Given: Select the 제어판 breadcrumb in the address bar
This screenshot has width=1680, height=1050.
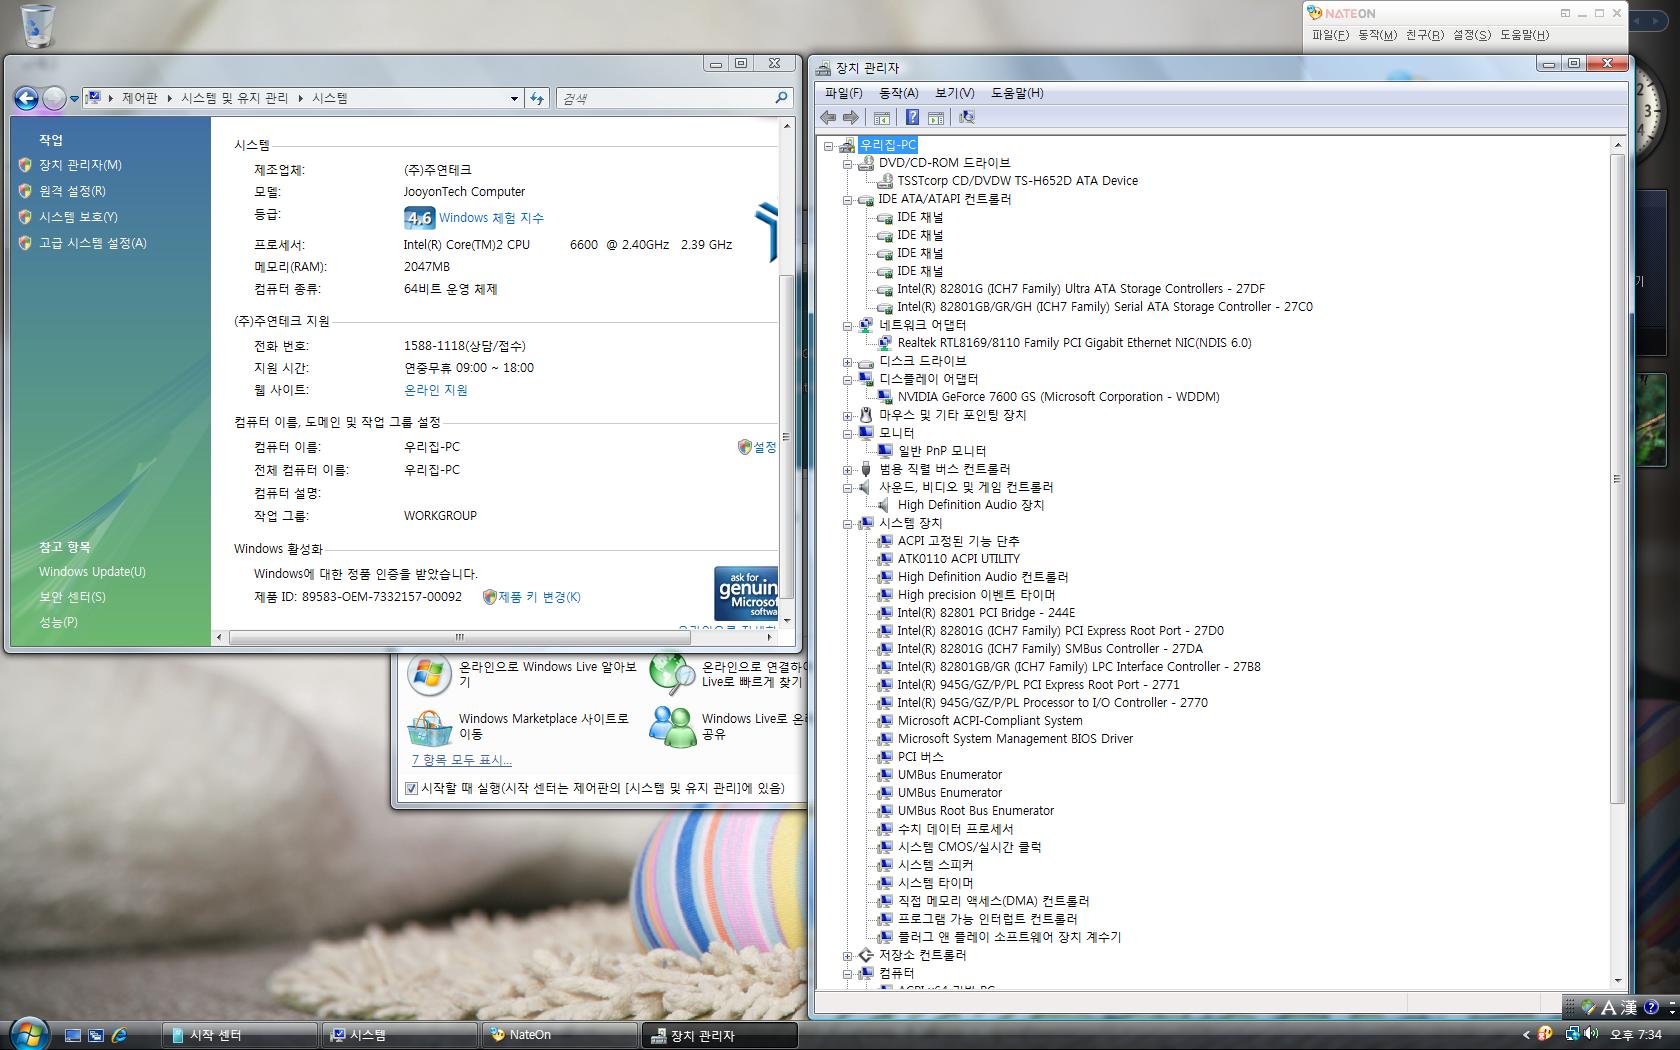Looking at the screenshot, I should pos(139,98).
